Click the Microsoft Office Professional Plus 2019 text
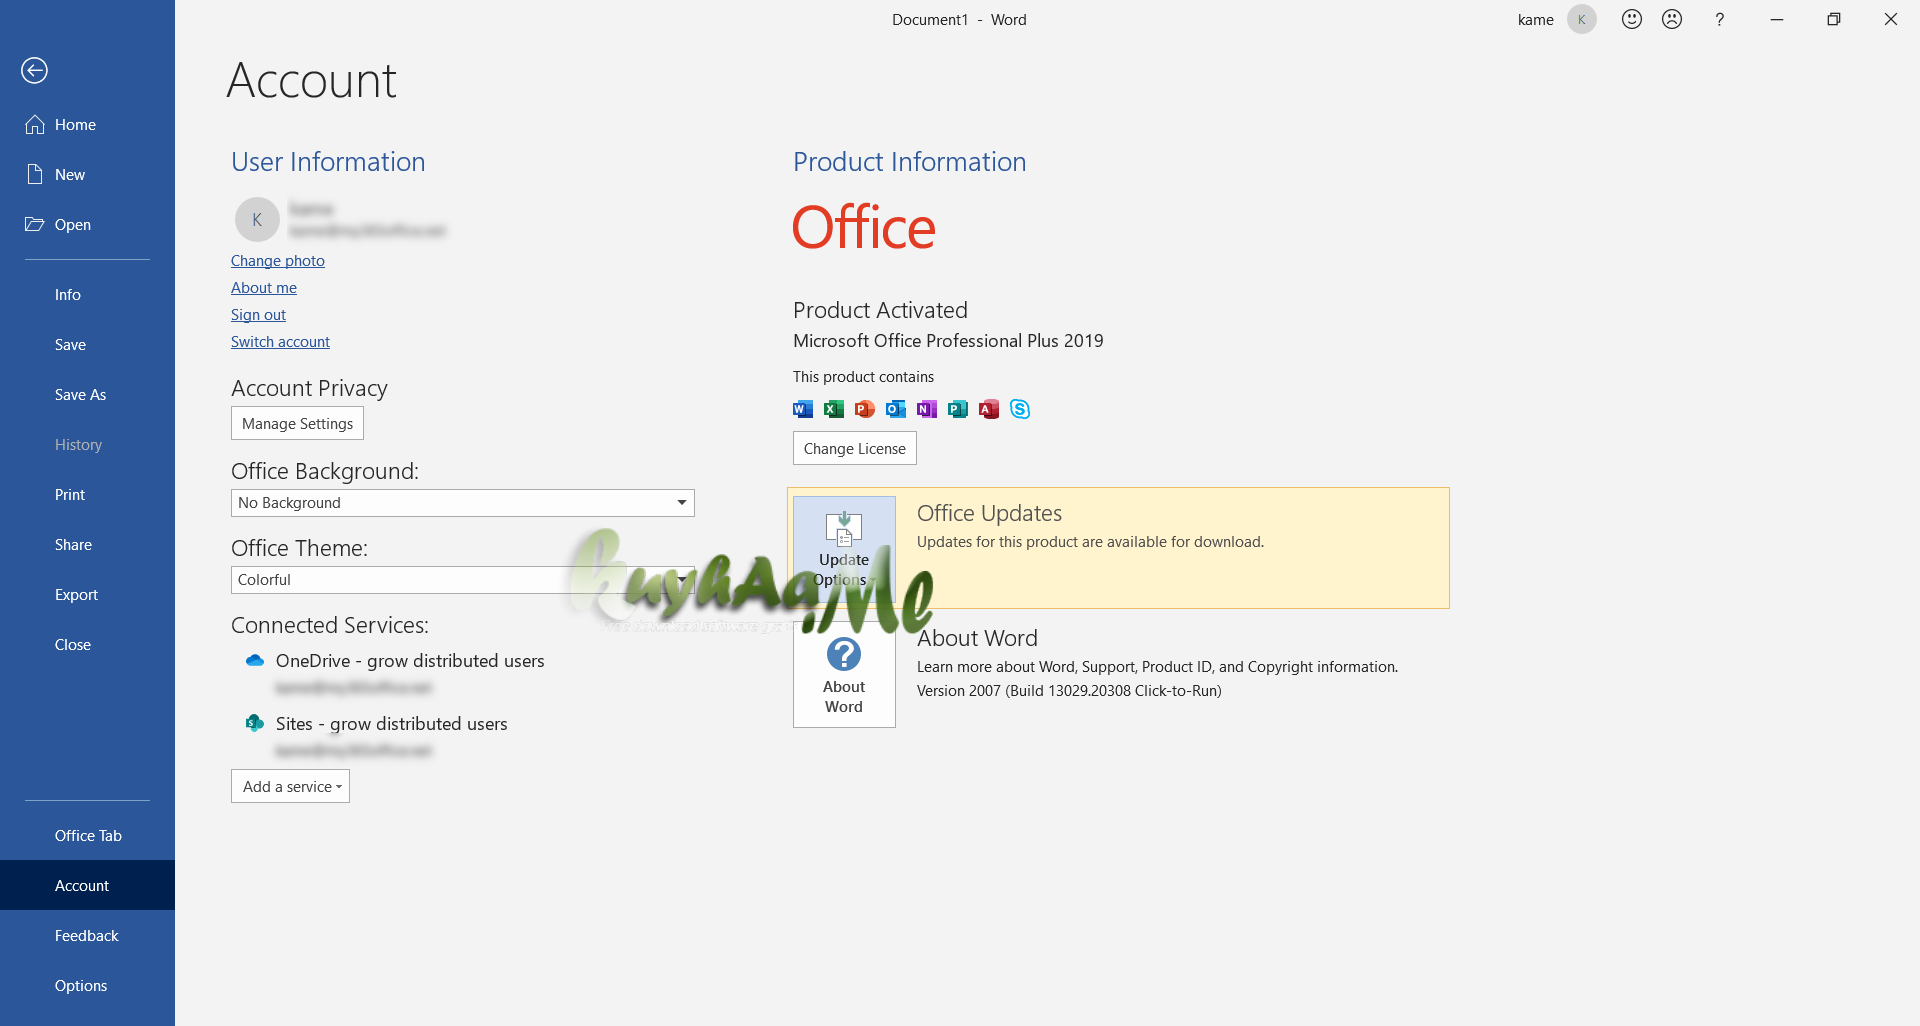1920x1026 pixels. point(948,341)
